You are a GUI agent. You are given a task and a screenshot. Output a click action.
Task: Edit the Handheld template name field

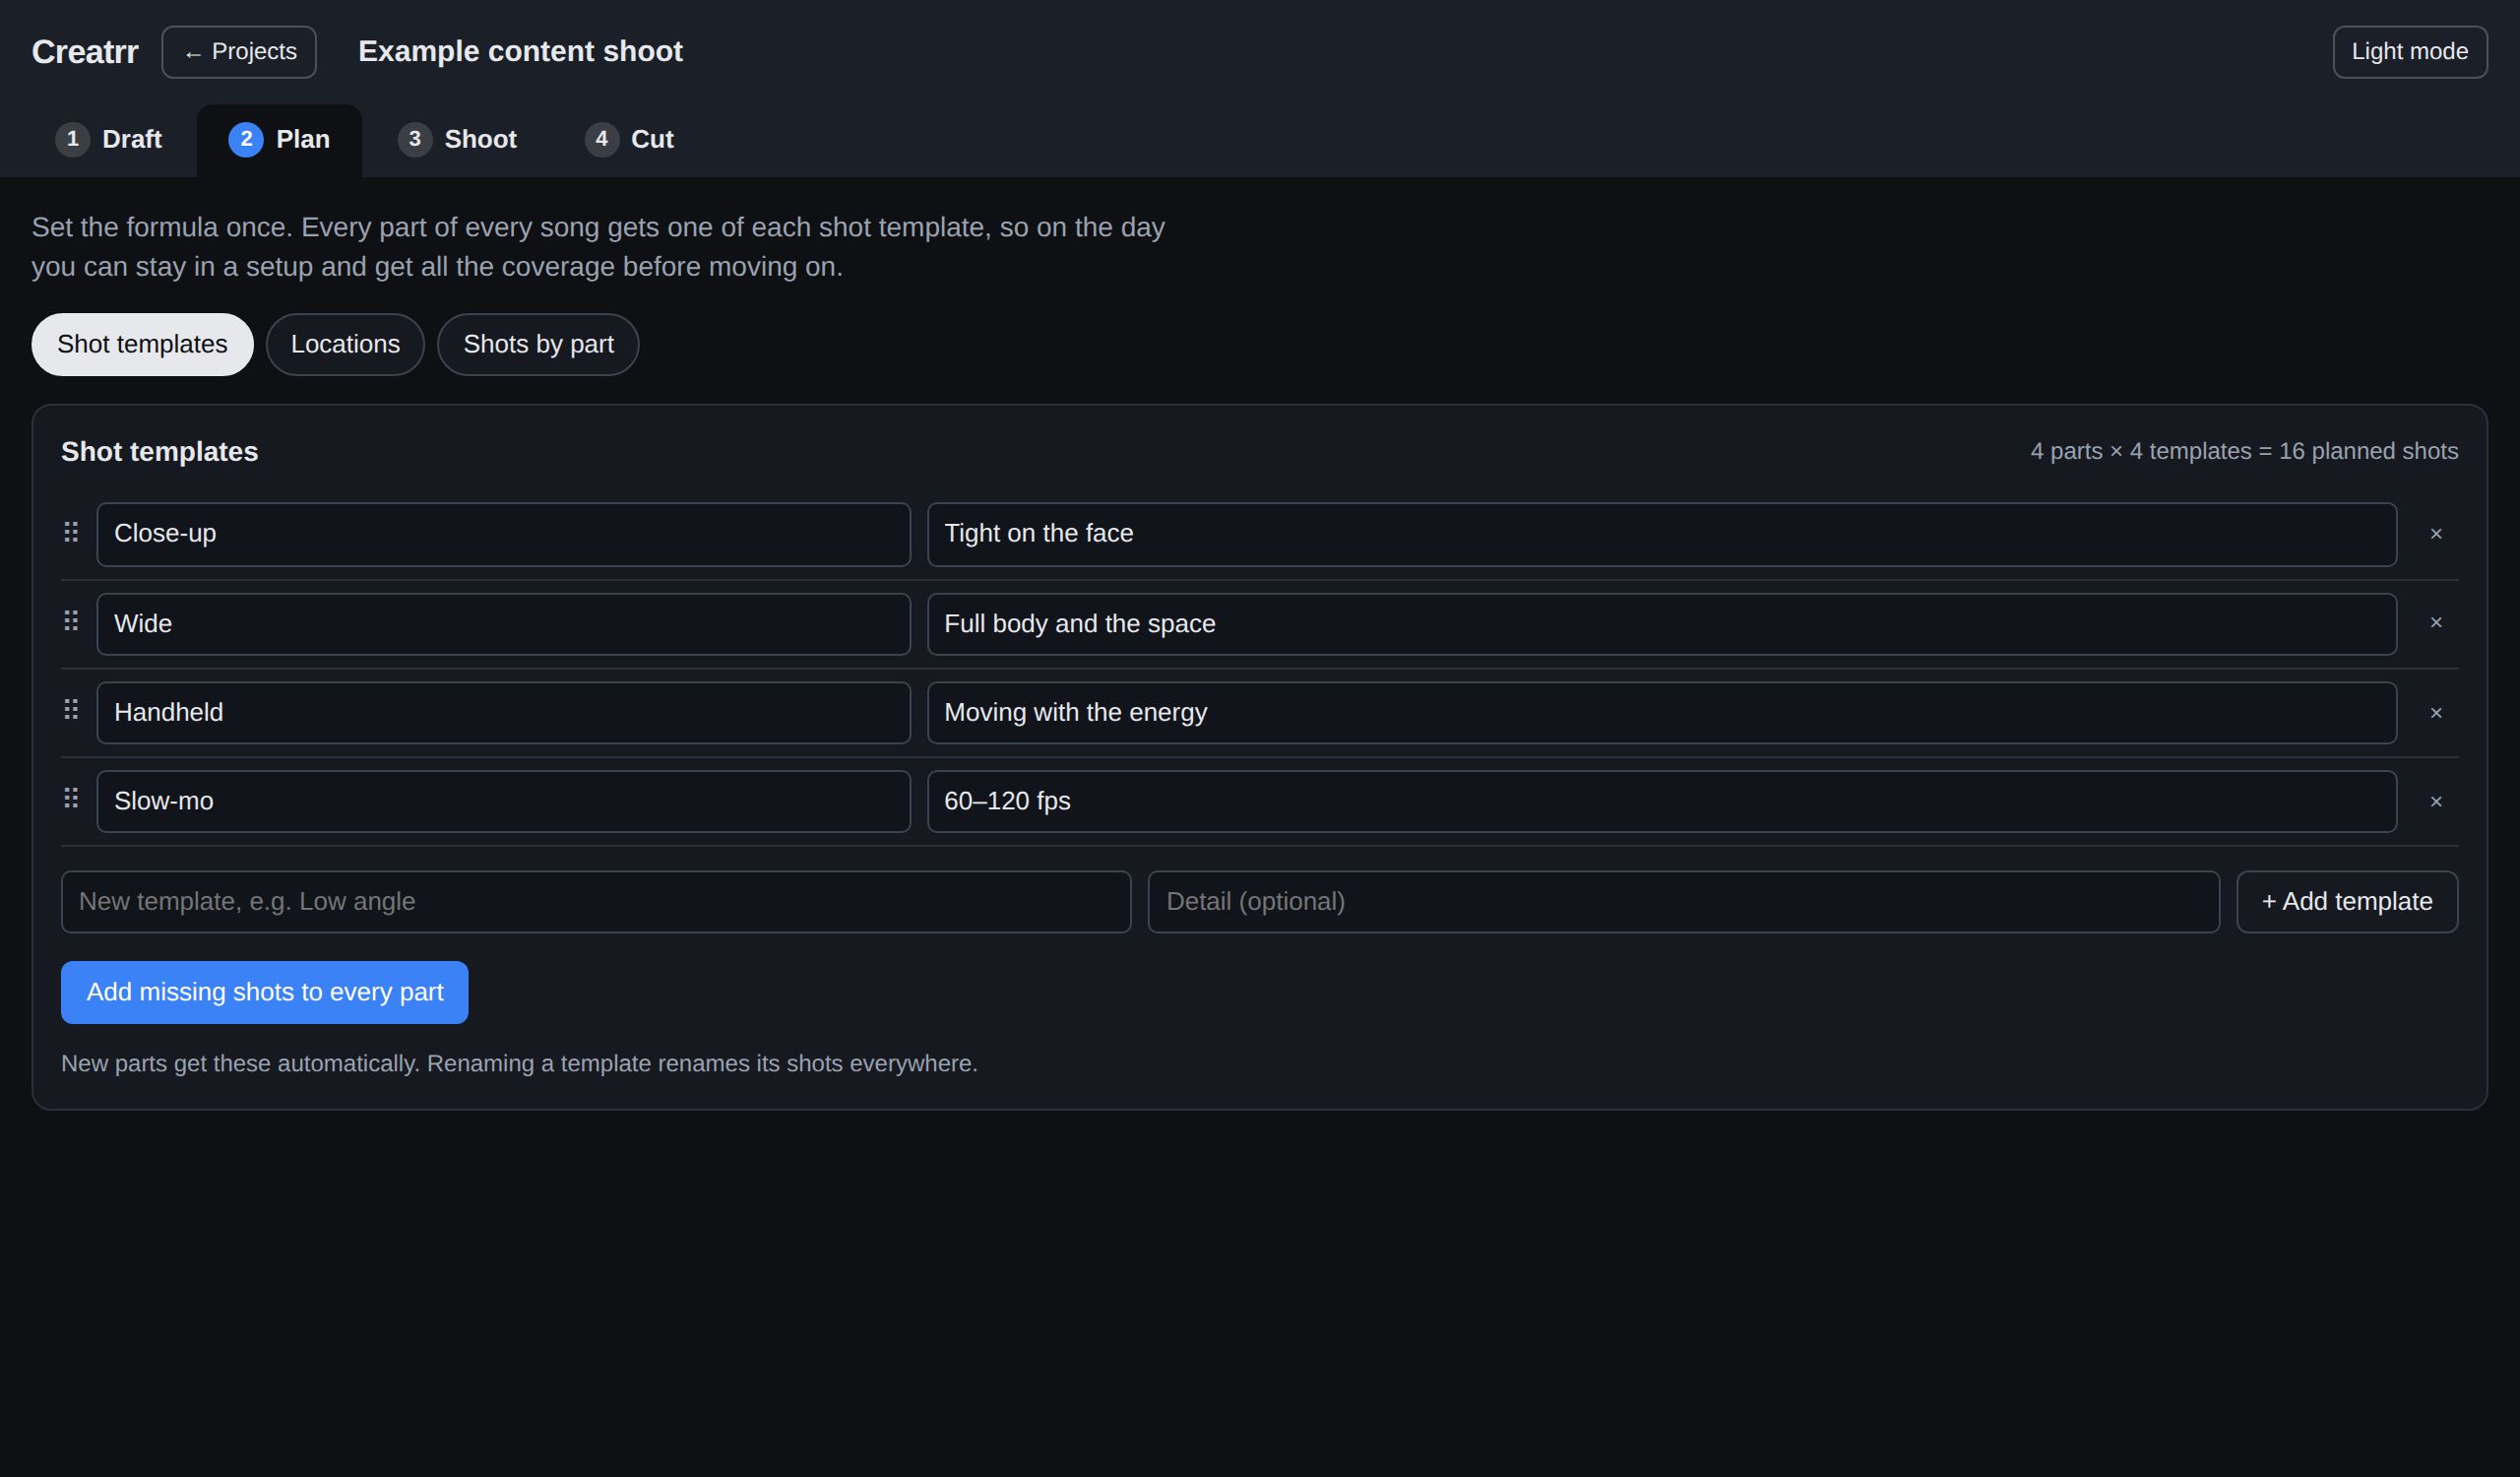(x=503, y=713)
